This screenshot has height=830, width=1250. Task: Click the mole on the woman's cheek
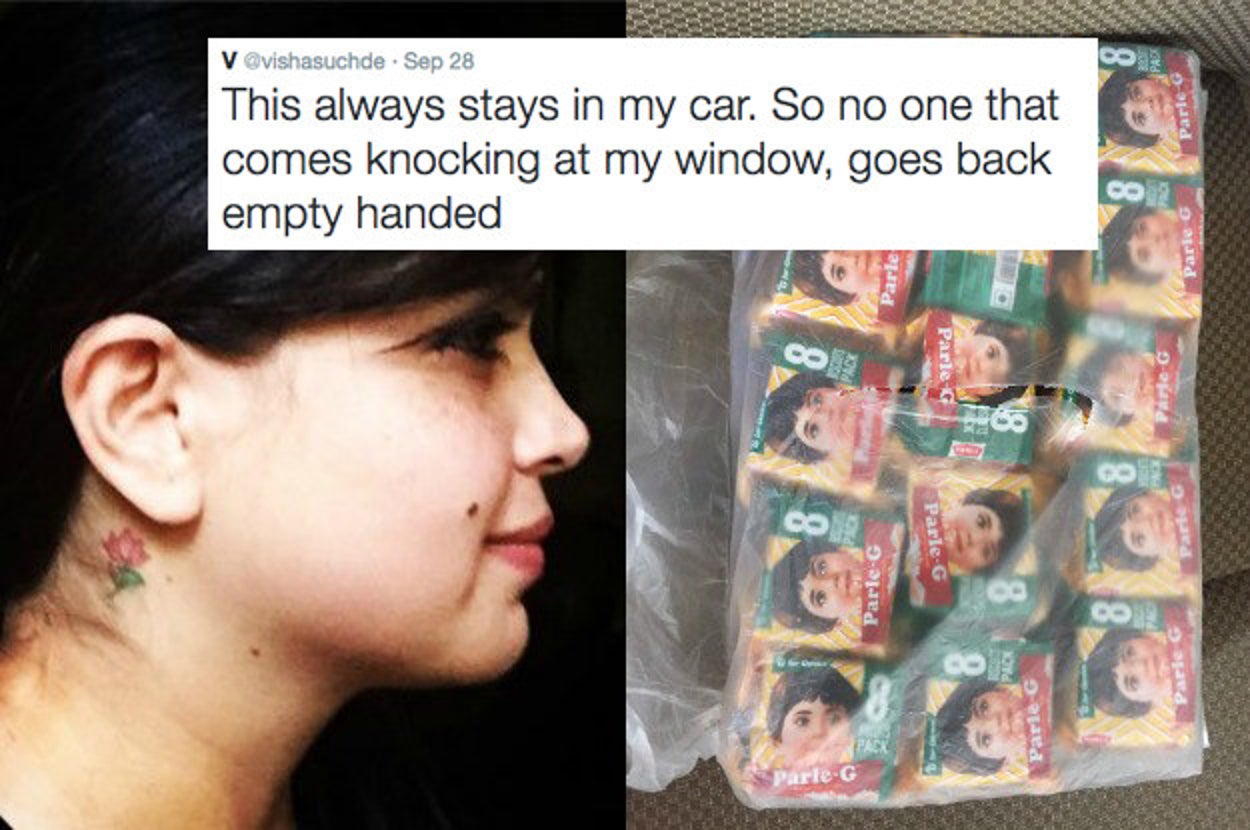pos(470,510)
